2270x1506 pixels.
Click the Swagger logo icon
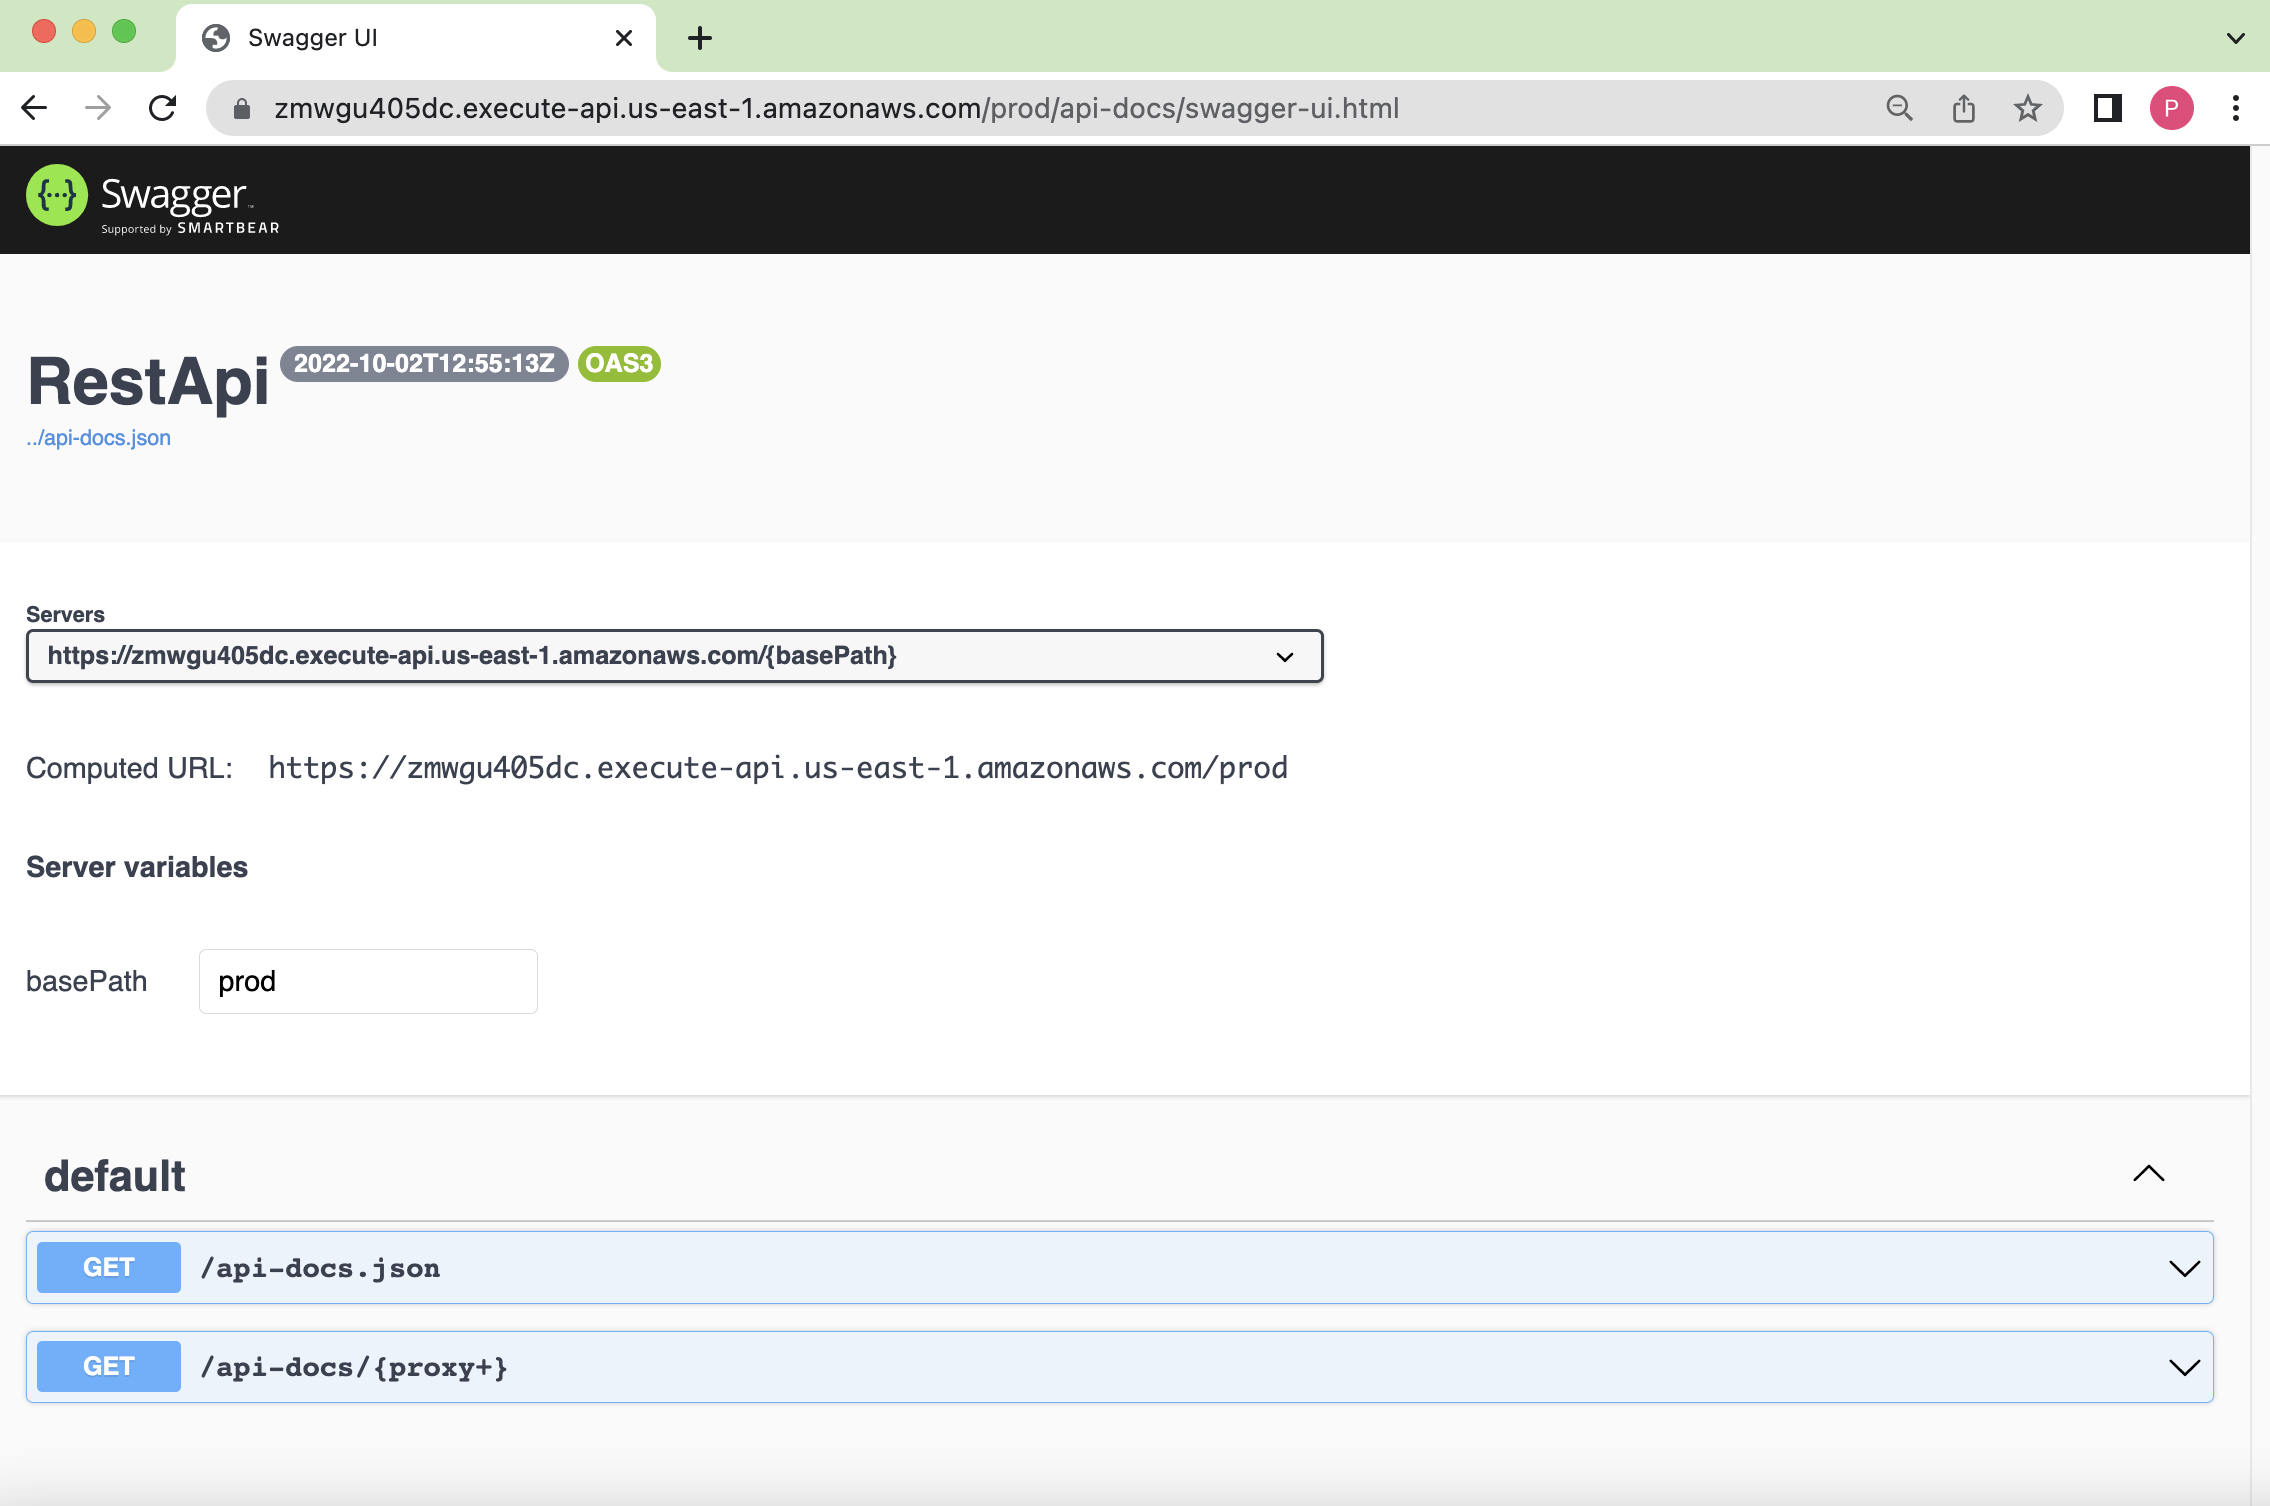pyautogui.click(x=57, y=195)
